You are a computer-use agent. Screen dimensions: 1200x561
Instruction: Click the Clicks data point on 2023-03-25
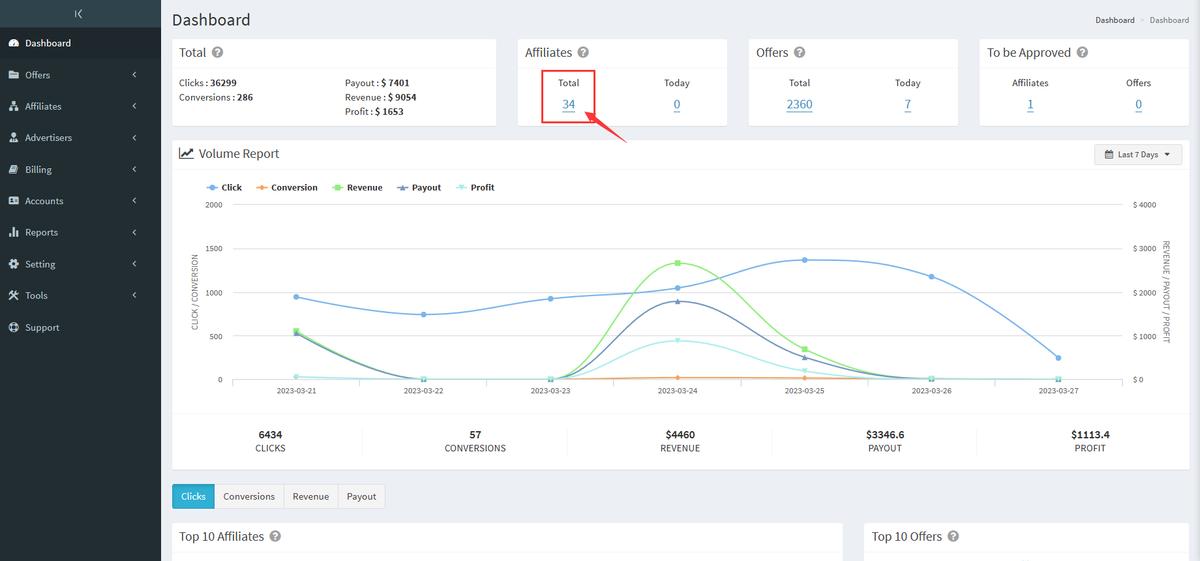click(804, 260)
